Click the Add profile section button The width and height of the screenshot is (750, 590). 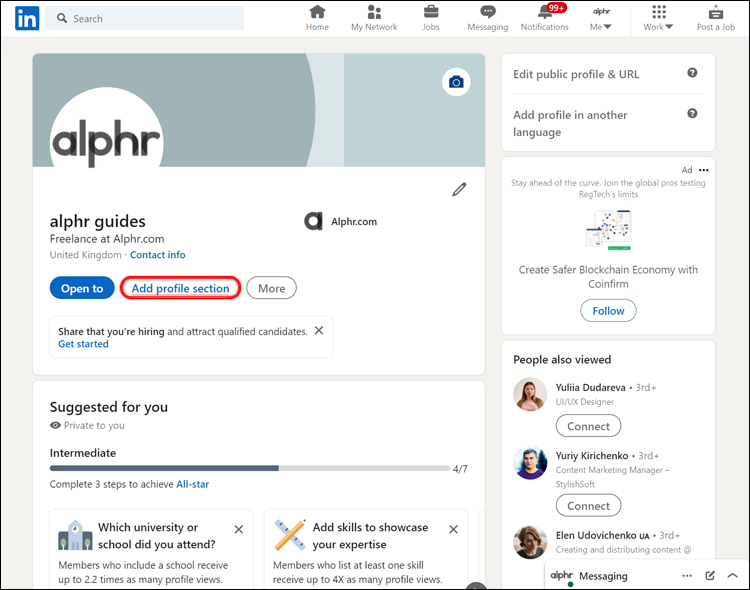click(180, 288)
